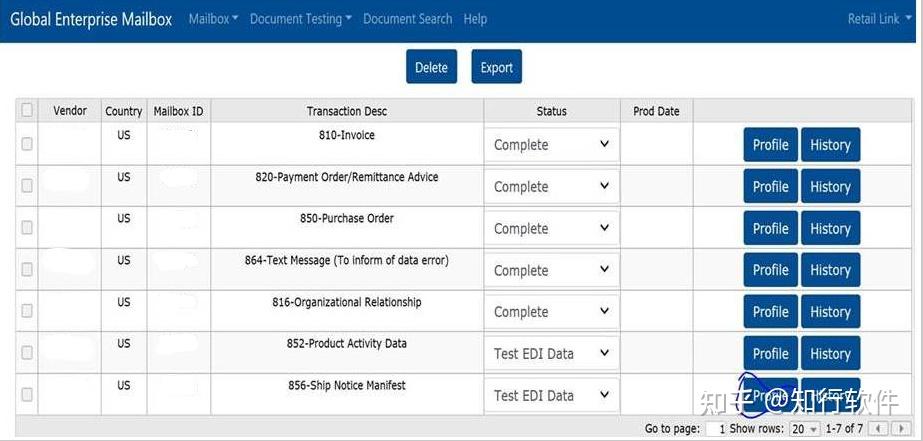Go to the previous page arrow
923x441 pixels.
[880, 429]
